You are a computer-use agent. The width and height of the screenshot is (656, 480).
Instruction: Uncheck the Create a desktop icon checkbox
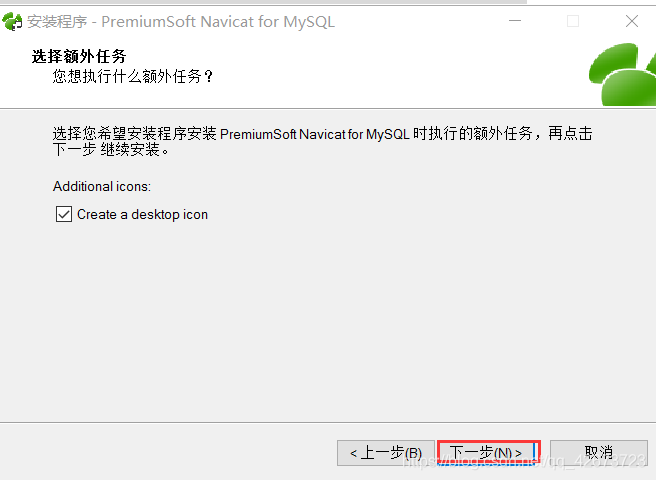[64, 214]
